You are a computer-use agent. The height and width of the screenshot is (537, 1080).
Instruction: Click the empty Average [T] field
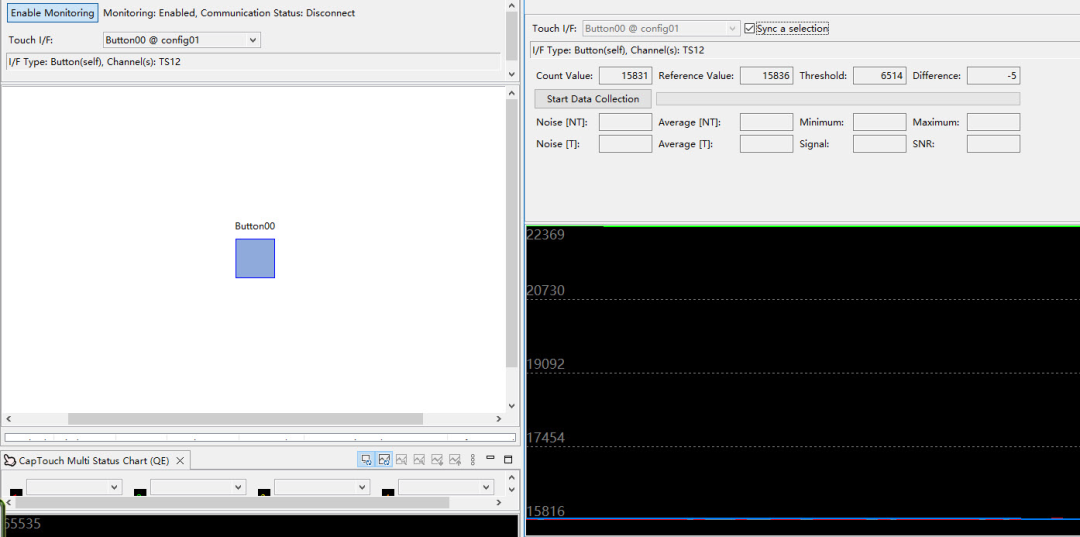pos(767,144)
